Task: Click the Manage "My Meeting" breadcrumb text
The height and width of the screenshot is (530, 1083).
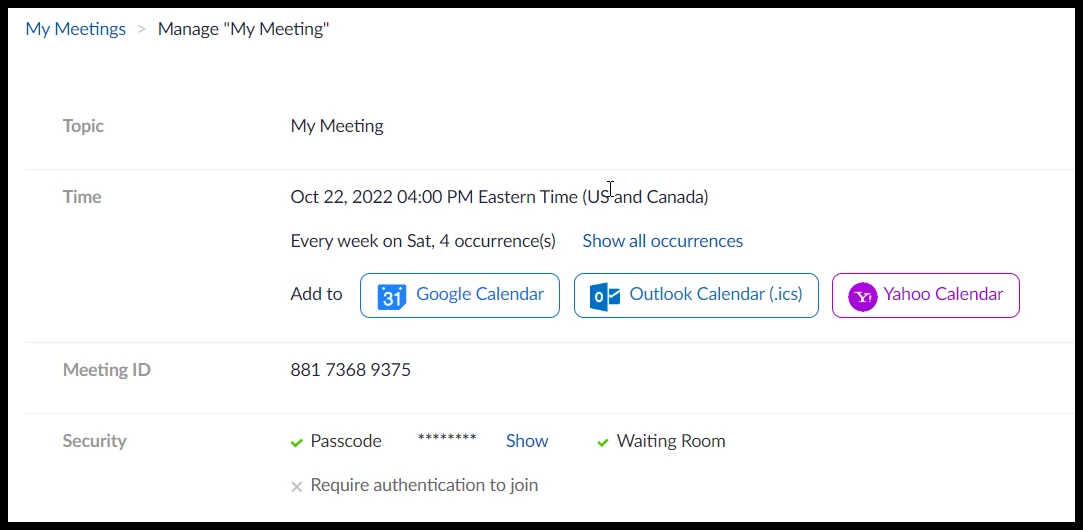Action: click(243, 29)
